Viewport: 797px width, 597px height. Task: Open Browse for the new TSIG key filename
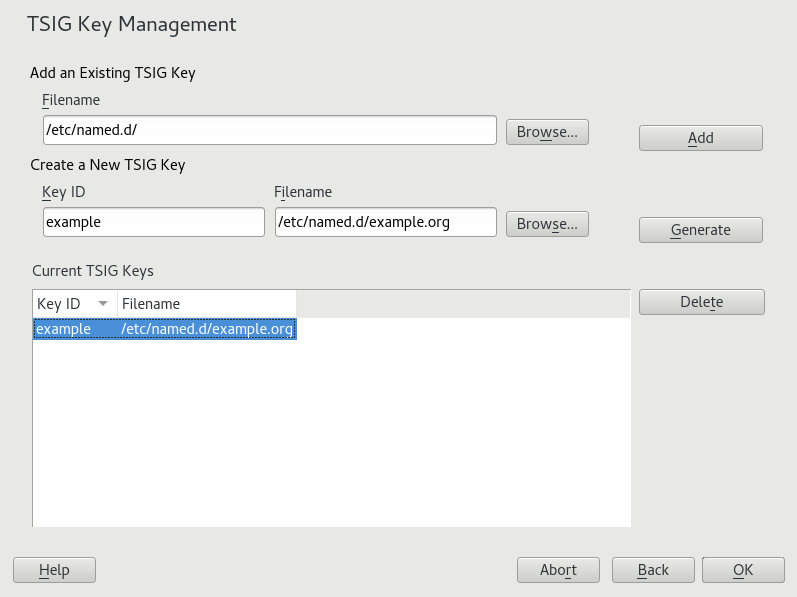coord(547,224)
